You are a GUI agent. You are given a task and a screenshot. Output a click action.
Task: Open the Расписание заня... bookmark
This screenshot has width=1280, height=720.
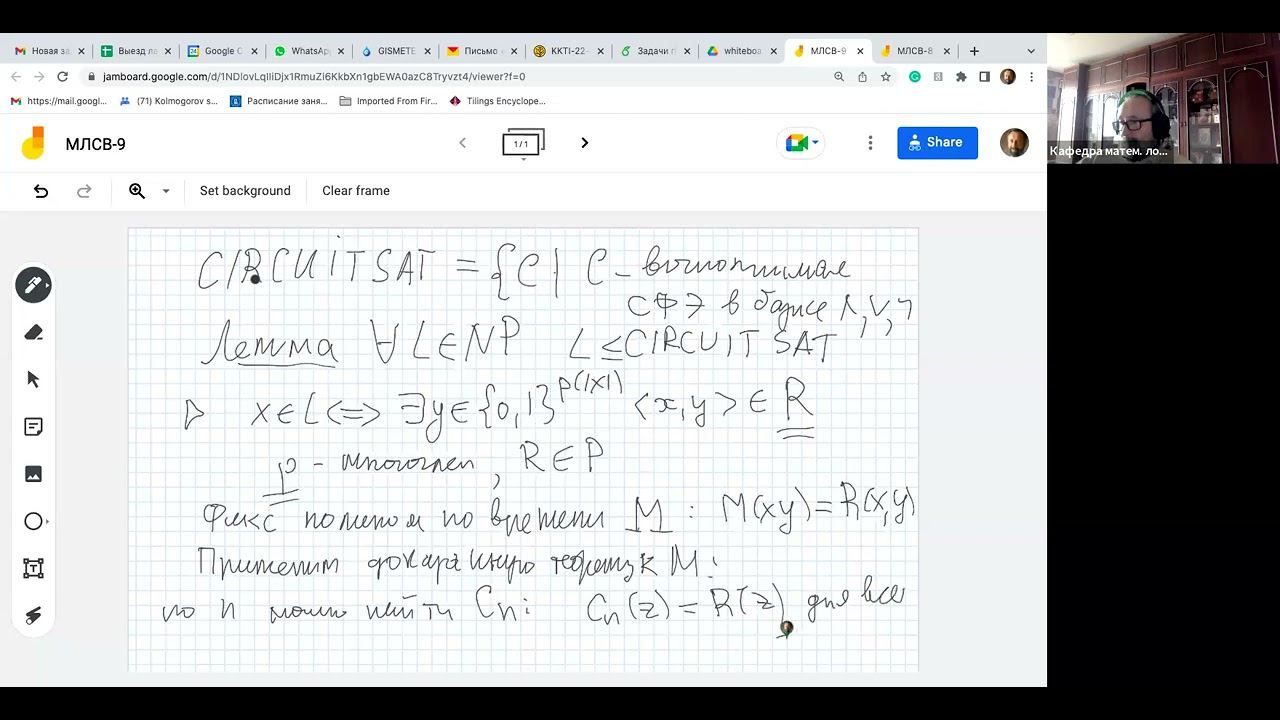click(x=279, y=101)
